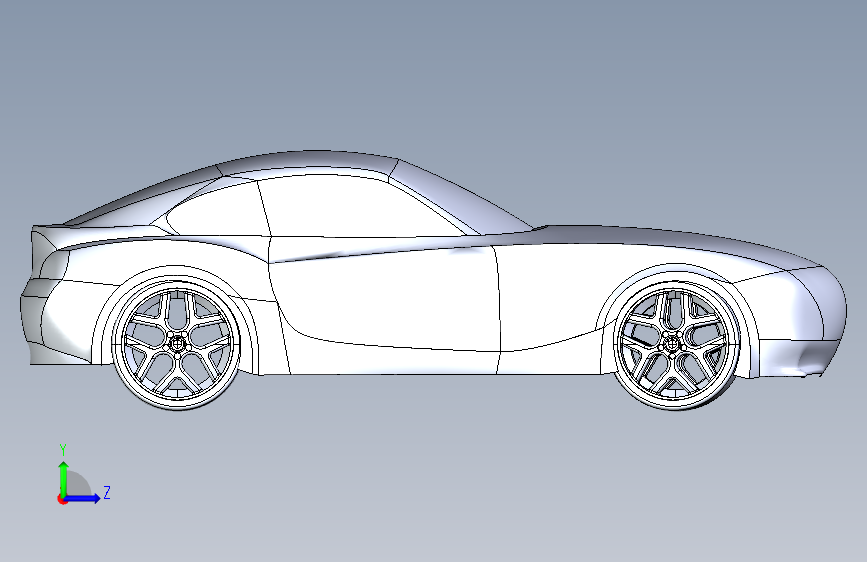Click the green Y axis arrow
Screen dimensions: 867x562
(x=63, y=478)
